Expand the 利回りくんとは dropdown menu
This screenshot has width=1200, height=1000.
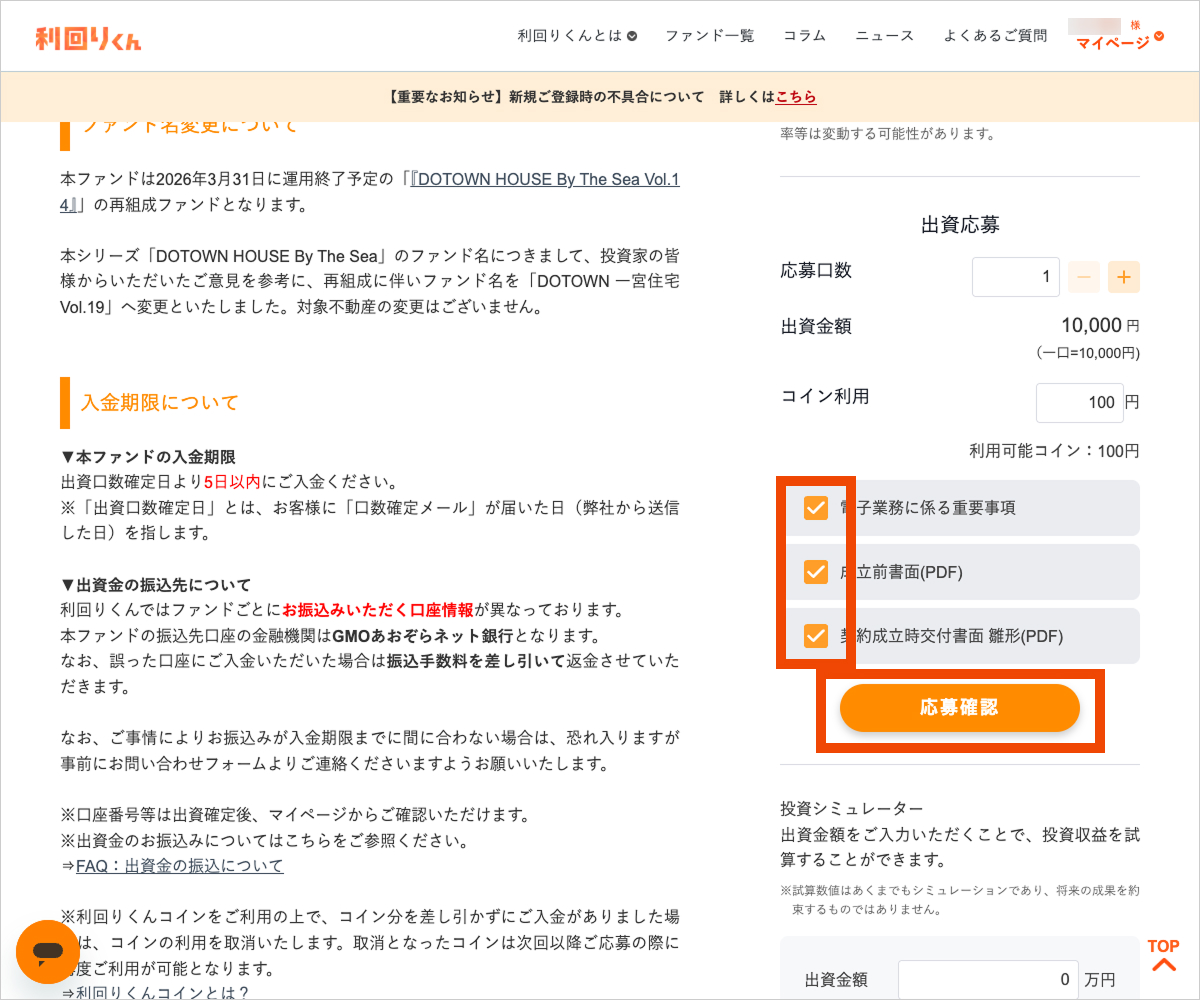point(577,36)
